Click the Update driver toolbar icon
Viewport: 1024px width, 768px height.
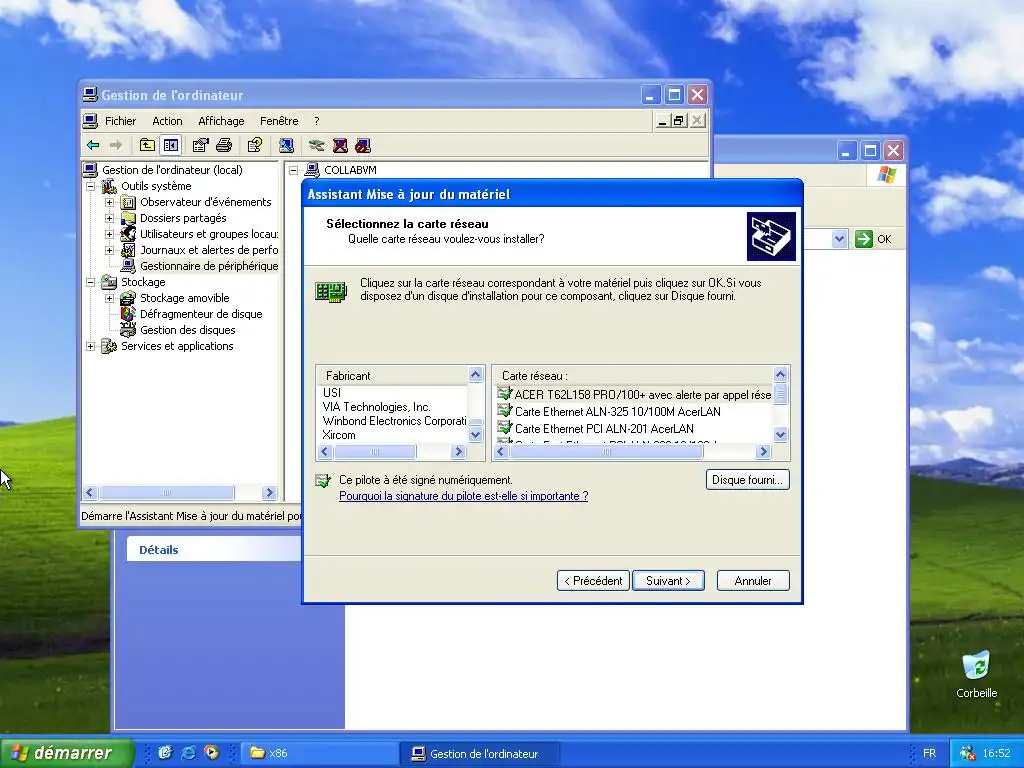click(317, 145)
